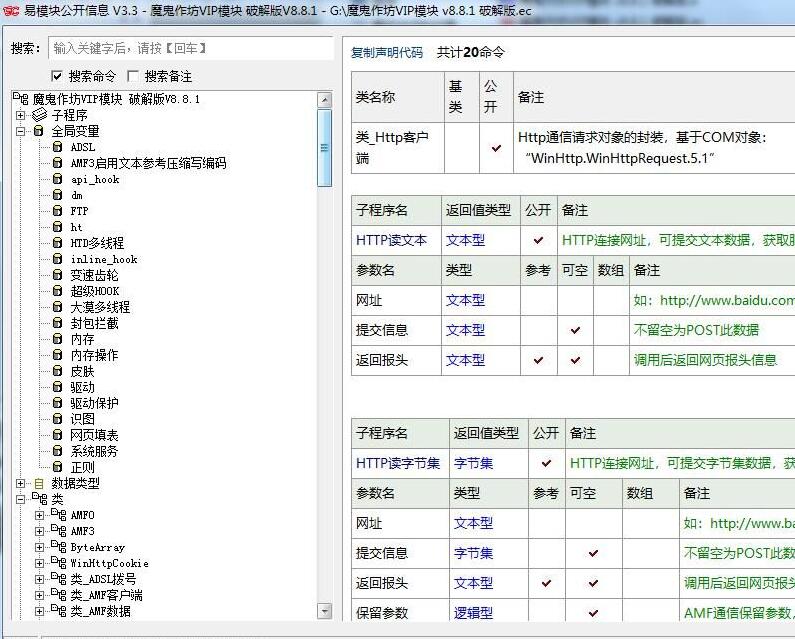Viewport: 795px width, 639px height.
Task: Open the HTTP读字节集 subroutine link
Action: [398, 463]
